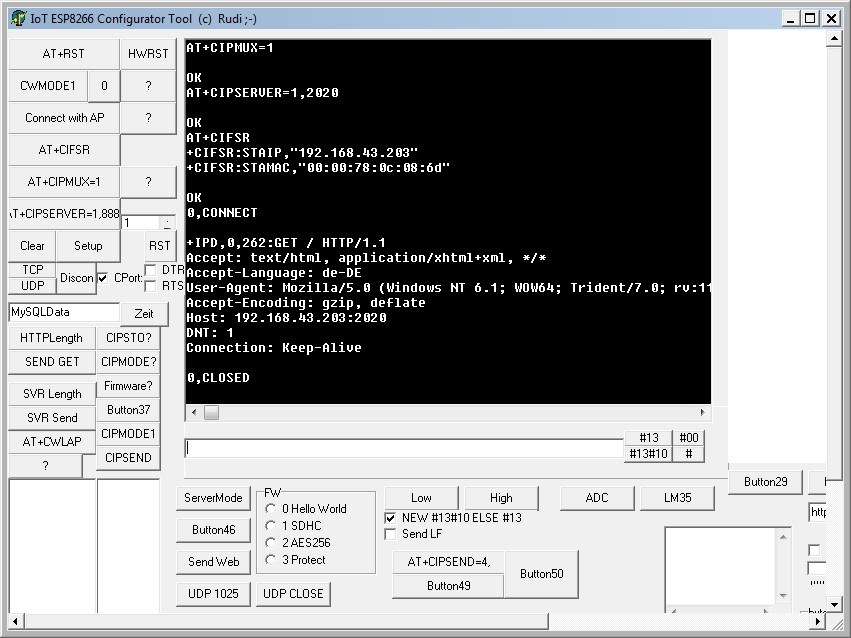Click the ? next to Connect with AP
Screen dimensions: 851x638
(x=148, y=118)
